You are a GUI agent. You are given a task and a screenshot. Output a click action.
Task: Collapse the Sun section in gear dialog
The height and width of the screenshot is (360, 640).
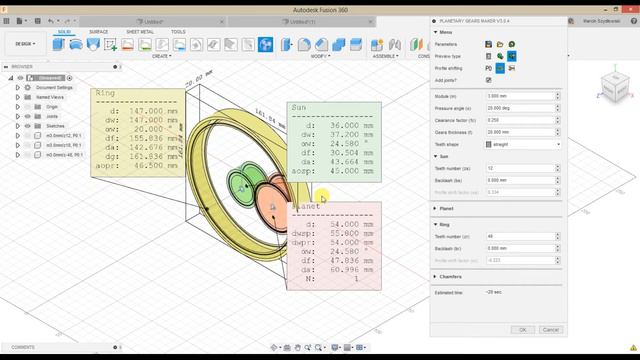435,156
